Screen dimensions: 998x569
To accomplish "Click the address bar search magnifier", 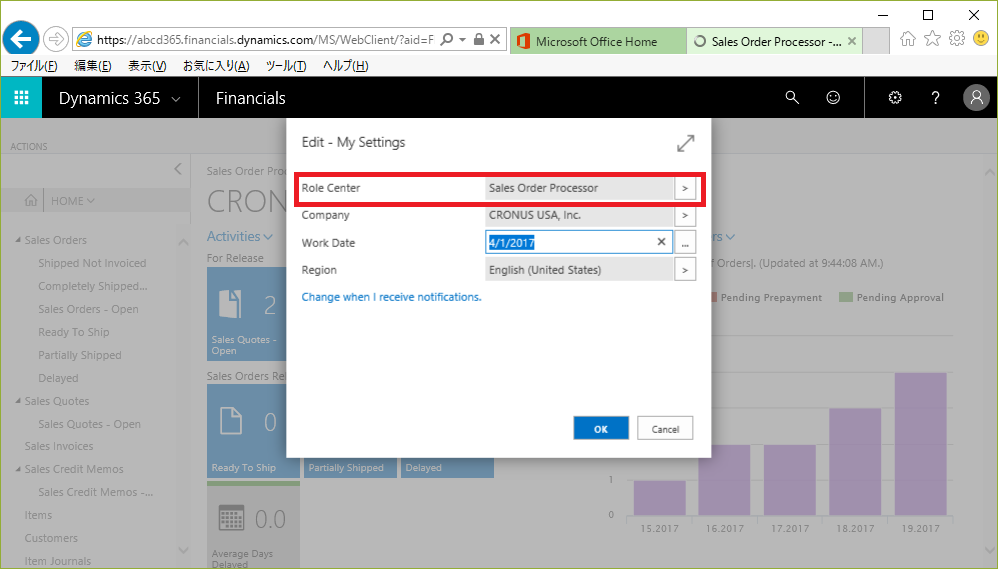I will (447, 39).
